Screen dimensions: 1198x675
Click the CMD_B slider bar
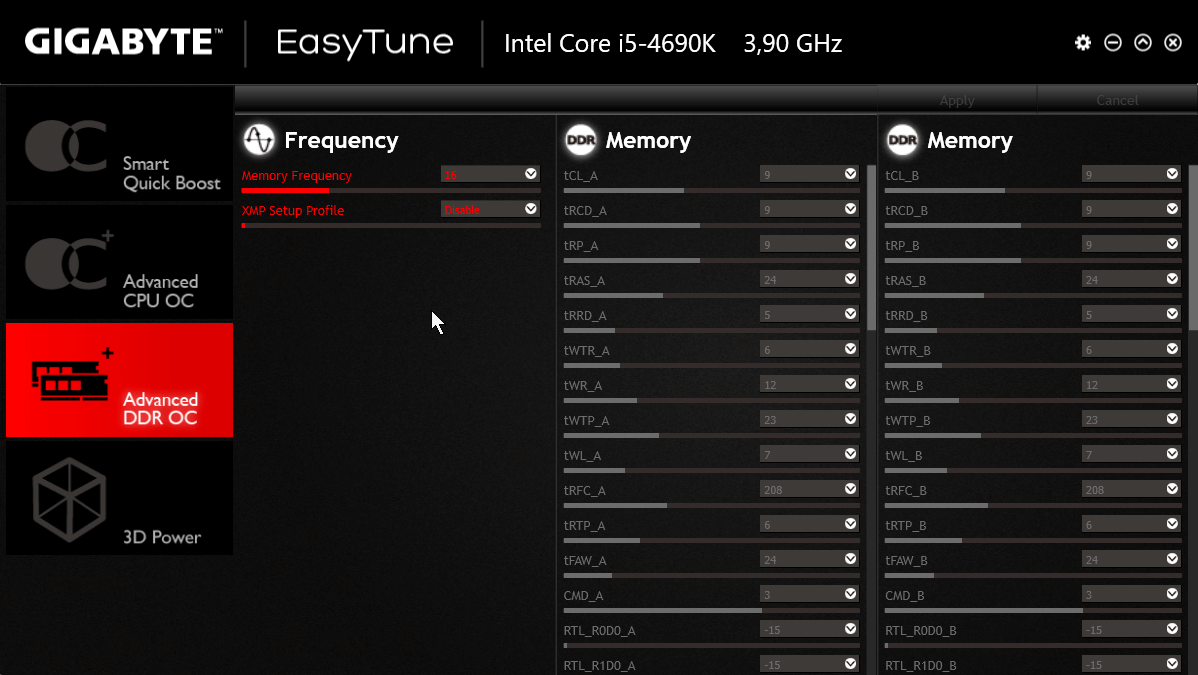(1033, 611)
